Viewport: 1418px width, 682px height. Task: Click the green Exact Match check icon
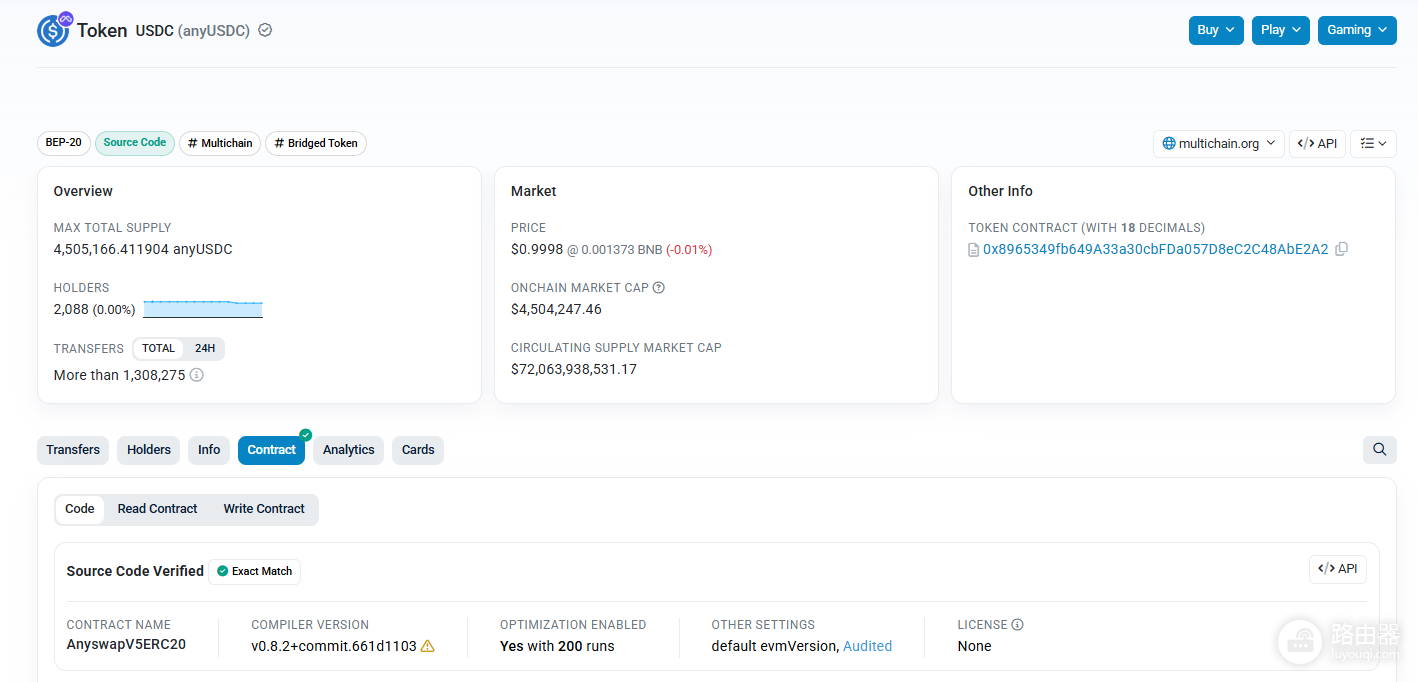tap(223, 571)
